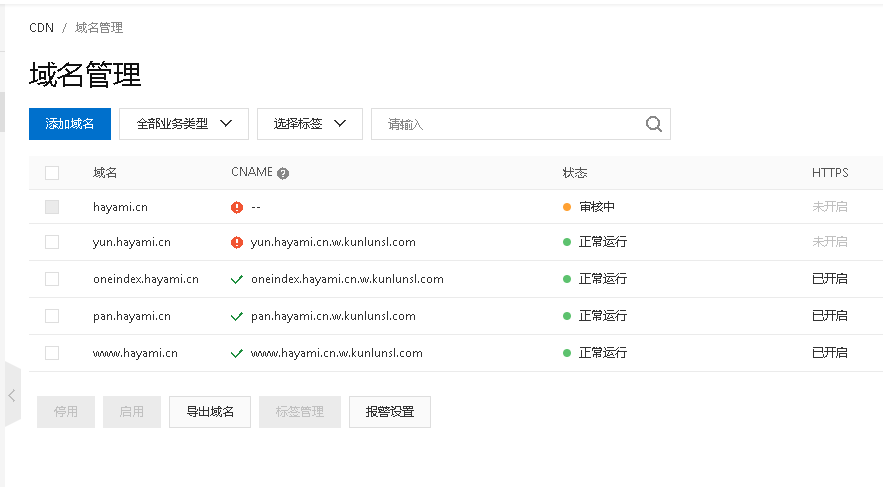This screenshot has height=487, width=883.
Task: Click the red warning icon for yun.hayami.cn CNAME
Action: (x=237, y=243)
